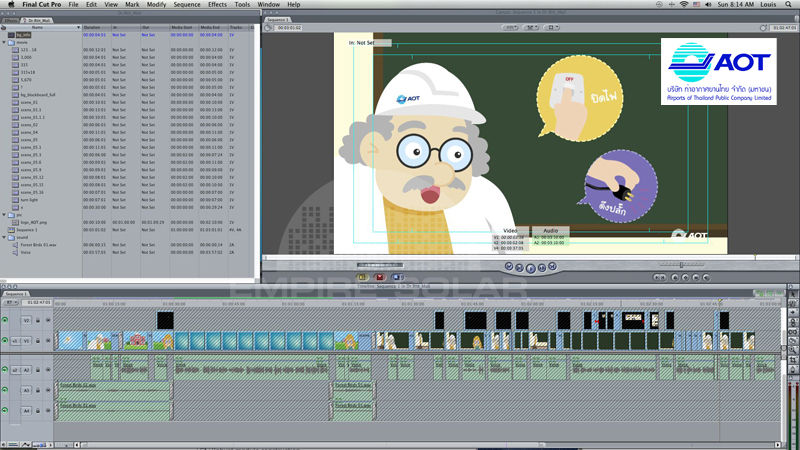800x450 pixels.
Task: Click the Duration column header
Action: (x=97, y=28)
